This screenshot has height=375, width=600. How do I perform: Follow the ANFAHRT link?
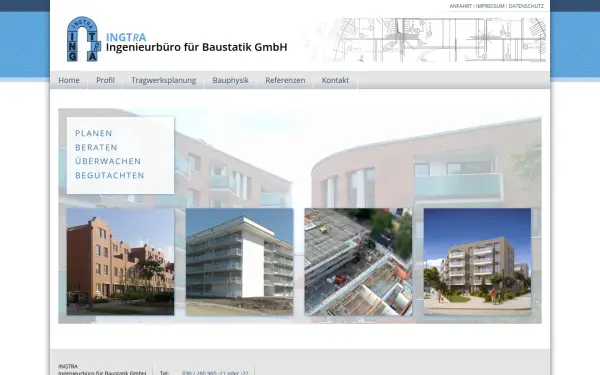coord(460,6)
